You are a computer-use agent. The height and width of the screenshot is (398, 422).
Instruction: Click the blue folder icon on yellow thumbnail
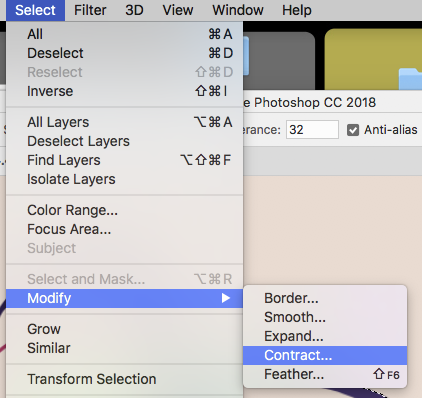[411, 79]
